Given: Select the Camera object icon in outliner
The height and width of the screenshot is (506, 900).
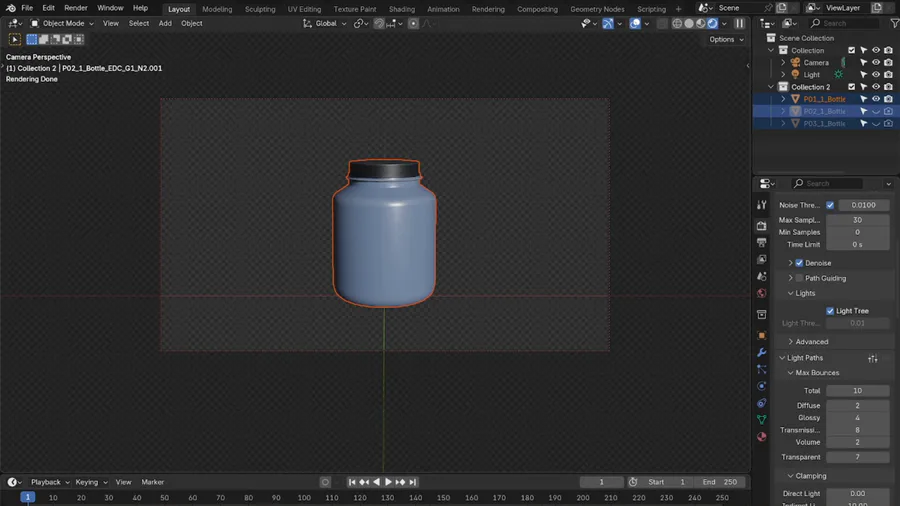Looking at the screenshot, I should click(x=796, y=62).
